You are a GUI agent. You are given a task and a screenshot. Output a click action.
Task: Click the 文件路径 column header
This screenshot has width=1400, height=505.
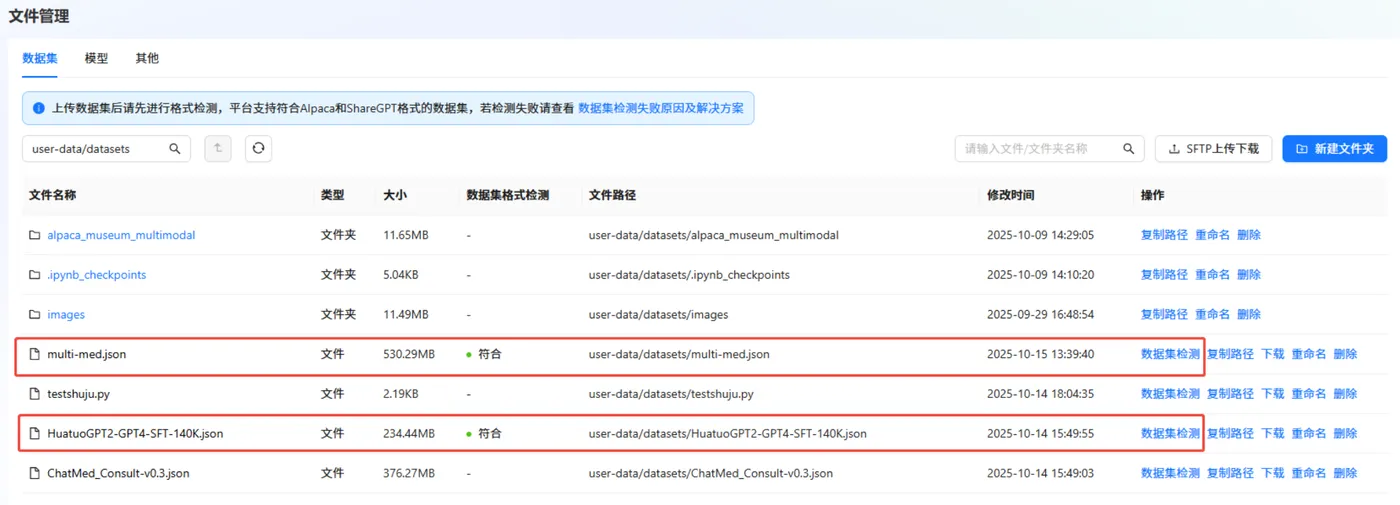click(x=612, y=195)
